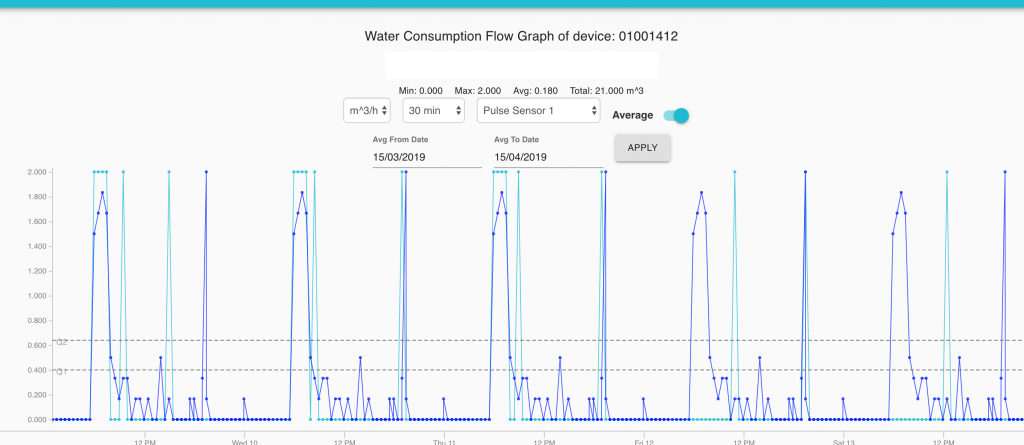1024x445 pixels.
Task: Click the Water Consumption Flow Graph title
Action: [x=527, y=36]
